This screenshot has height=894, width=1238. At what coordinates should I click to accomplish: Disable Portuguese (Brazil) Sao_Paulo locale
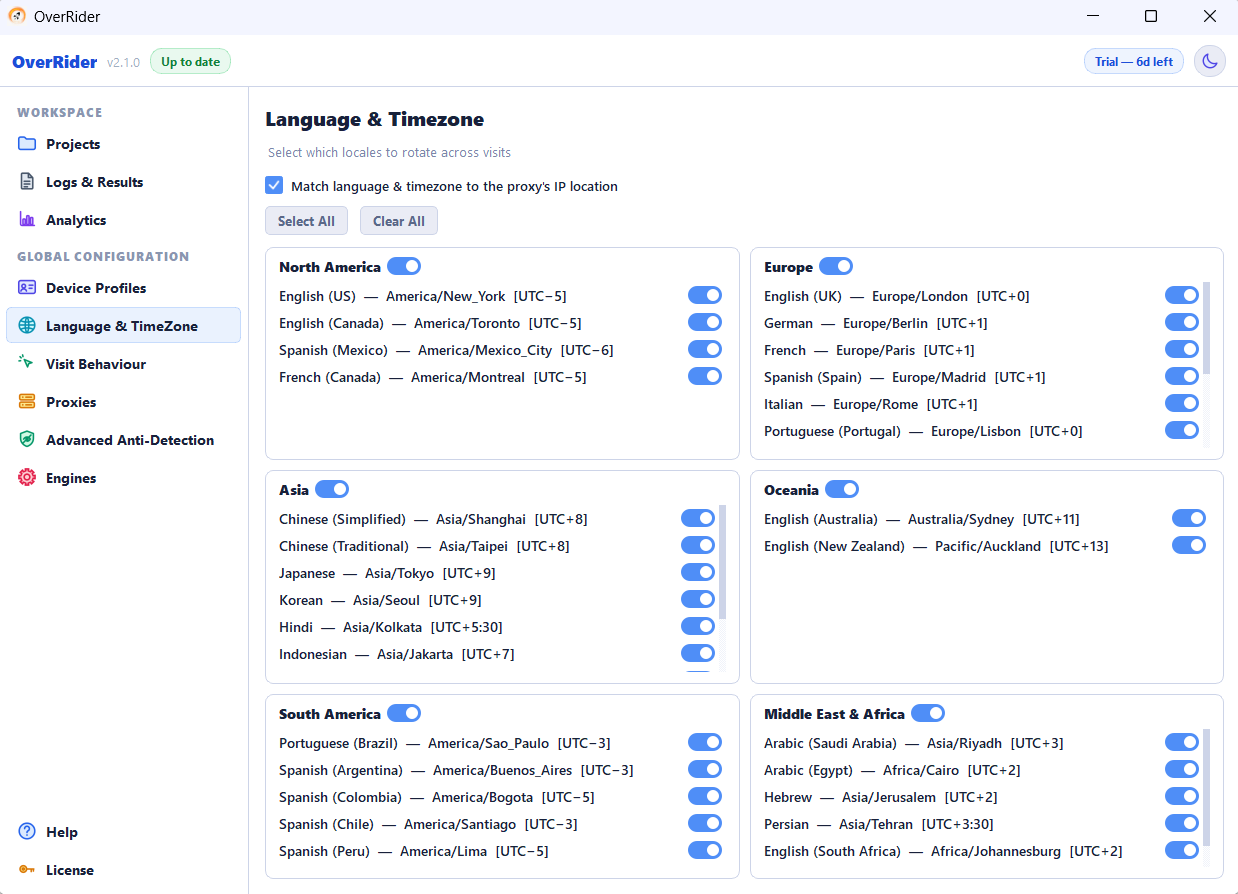click(x=705, y=742)
